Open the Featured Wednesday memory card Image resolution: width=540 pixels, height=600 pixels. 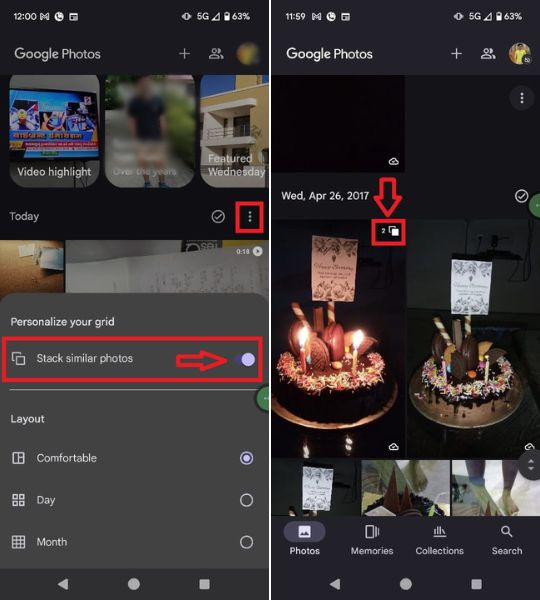(234, 131)
